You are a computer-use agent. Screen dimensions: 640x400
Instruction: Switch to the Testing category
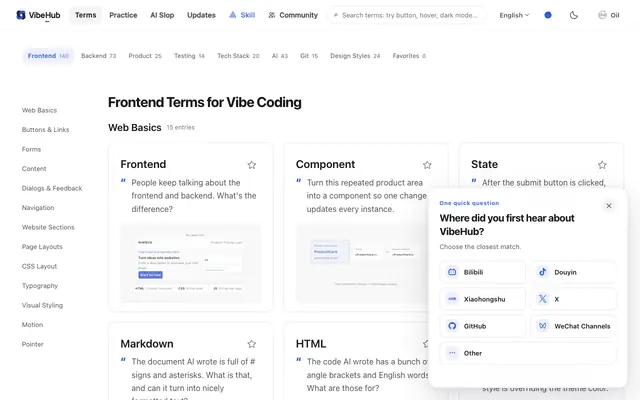[x=189, y=56]
